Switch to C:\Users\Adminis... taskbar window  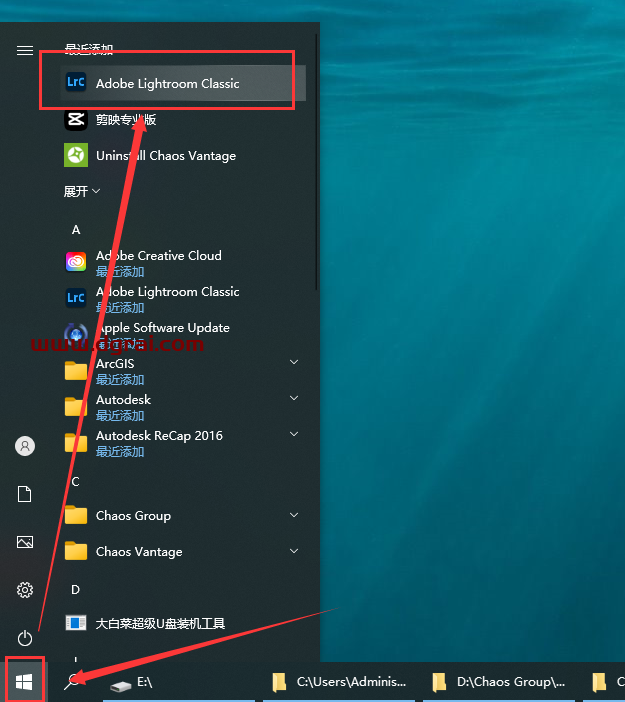coord(339,682)
